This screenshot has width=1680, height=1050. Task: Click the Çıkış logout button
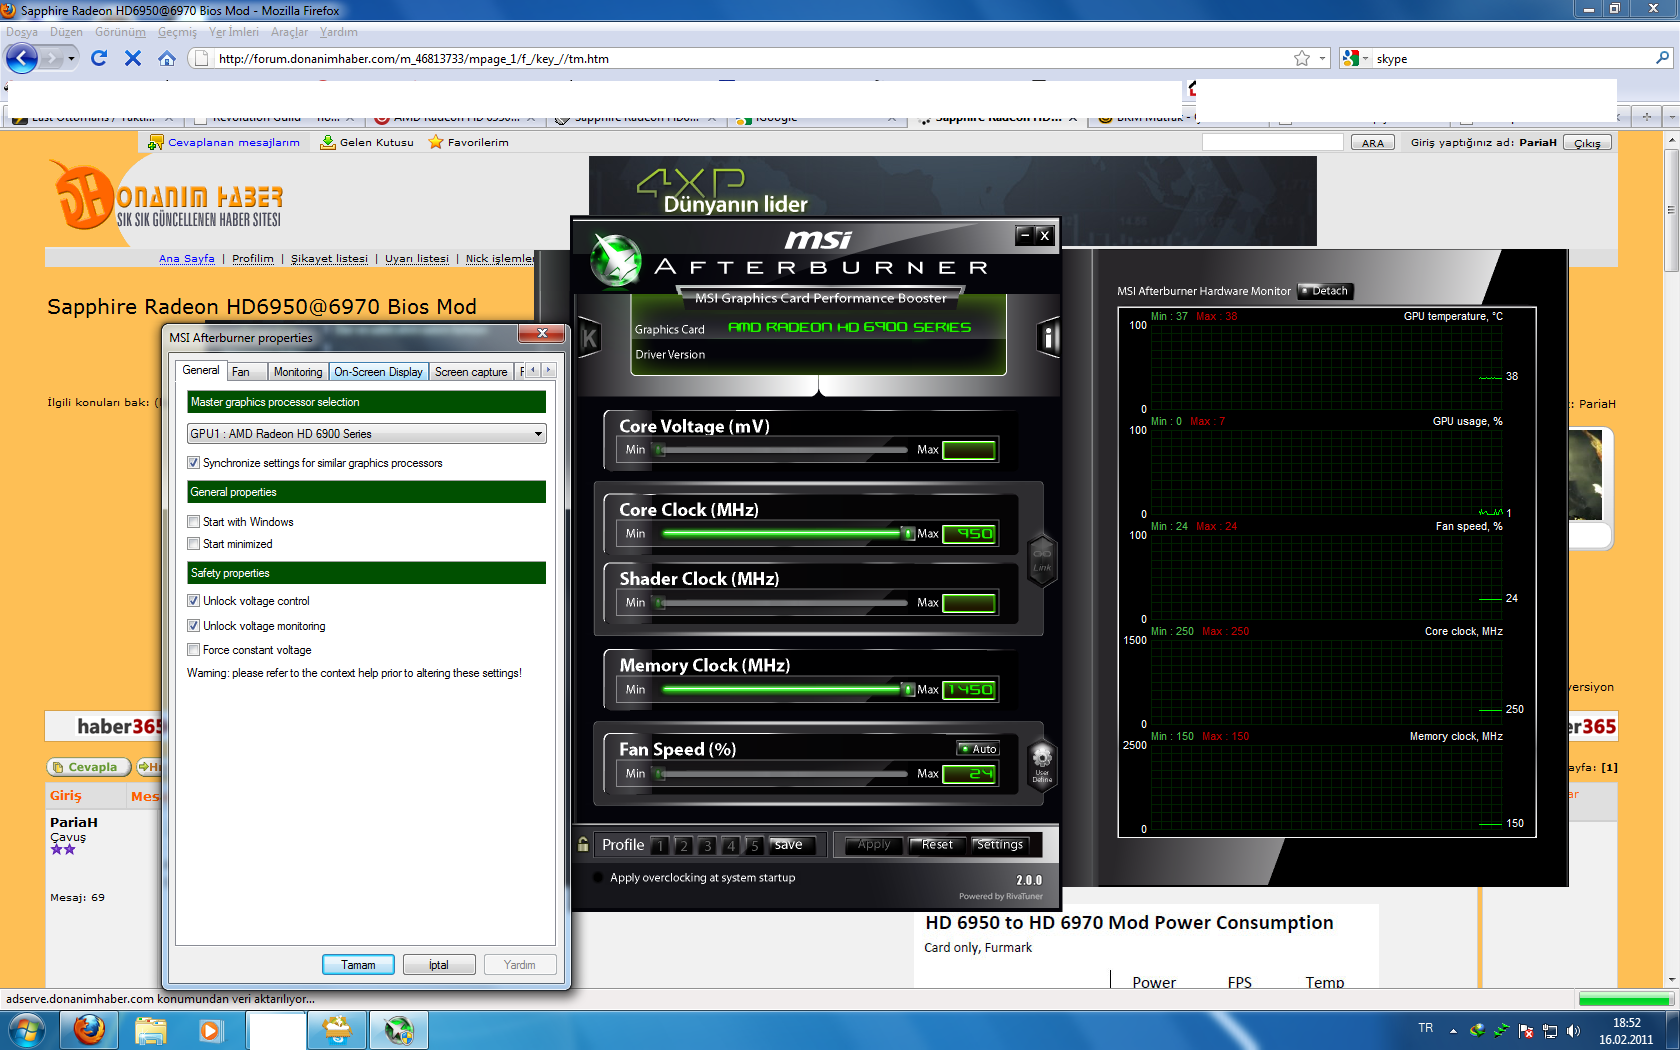click(x=1587, y=142)
